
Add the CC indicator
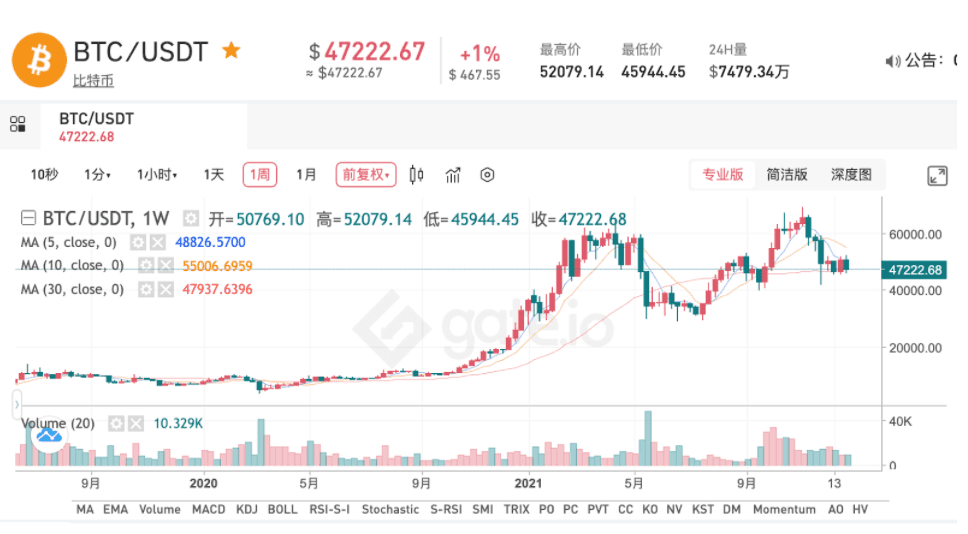coord(625,510)
